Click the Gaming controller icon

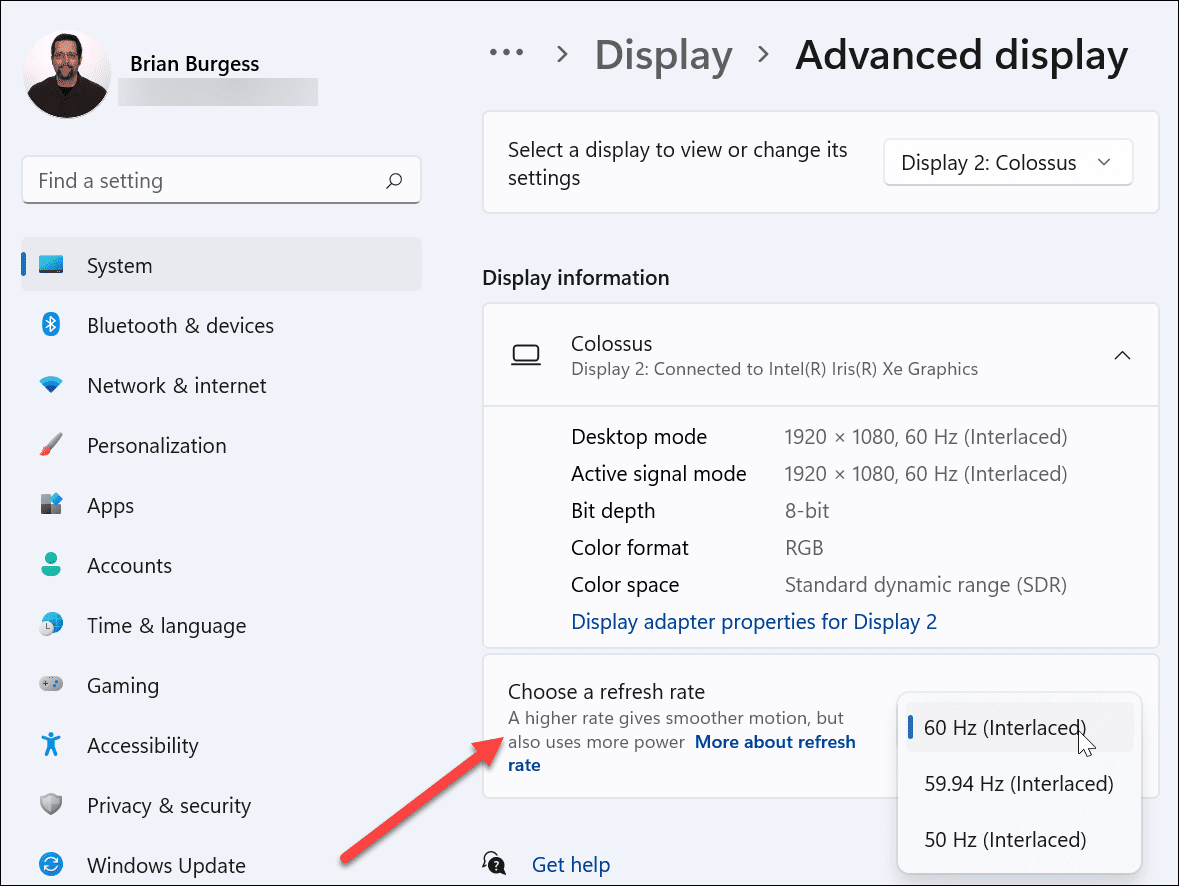[x=50, y=684]
